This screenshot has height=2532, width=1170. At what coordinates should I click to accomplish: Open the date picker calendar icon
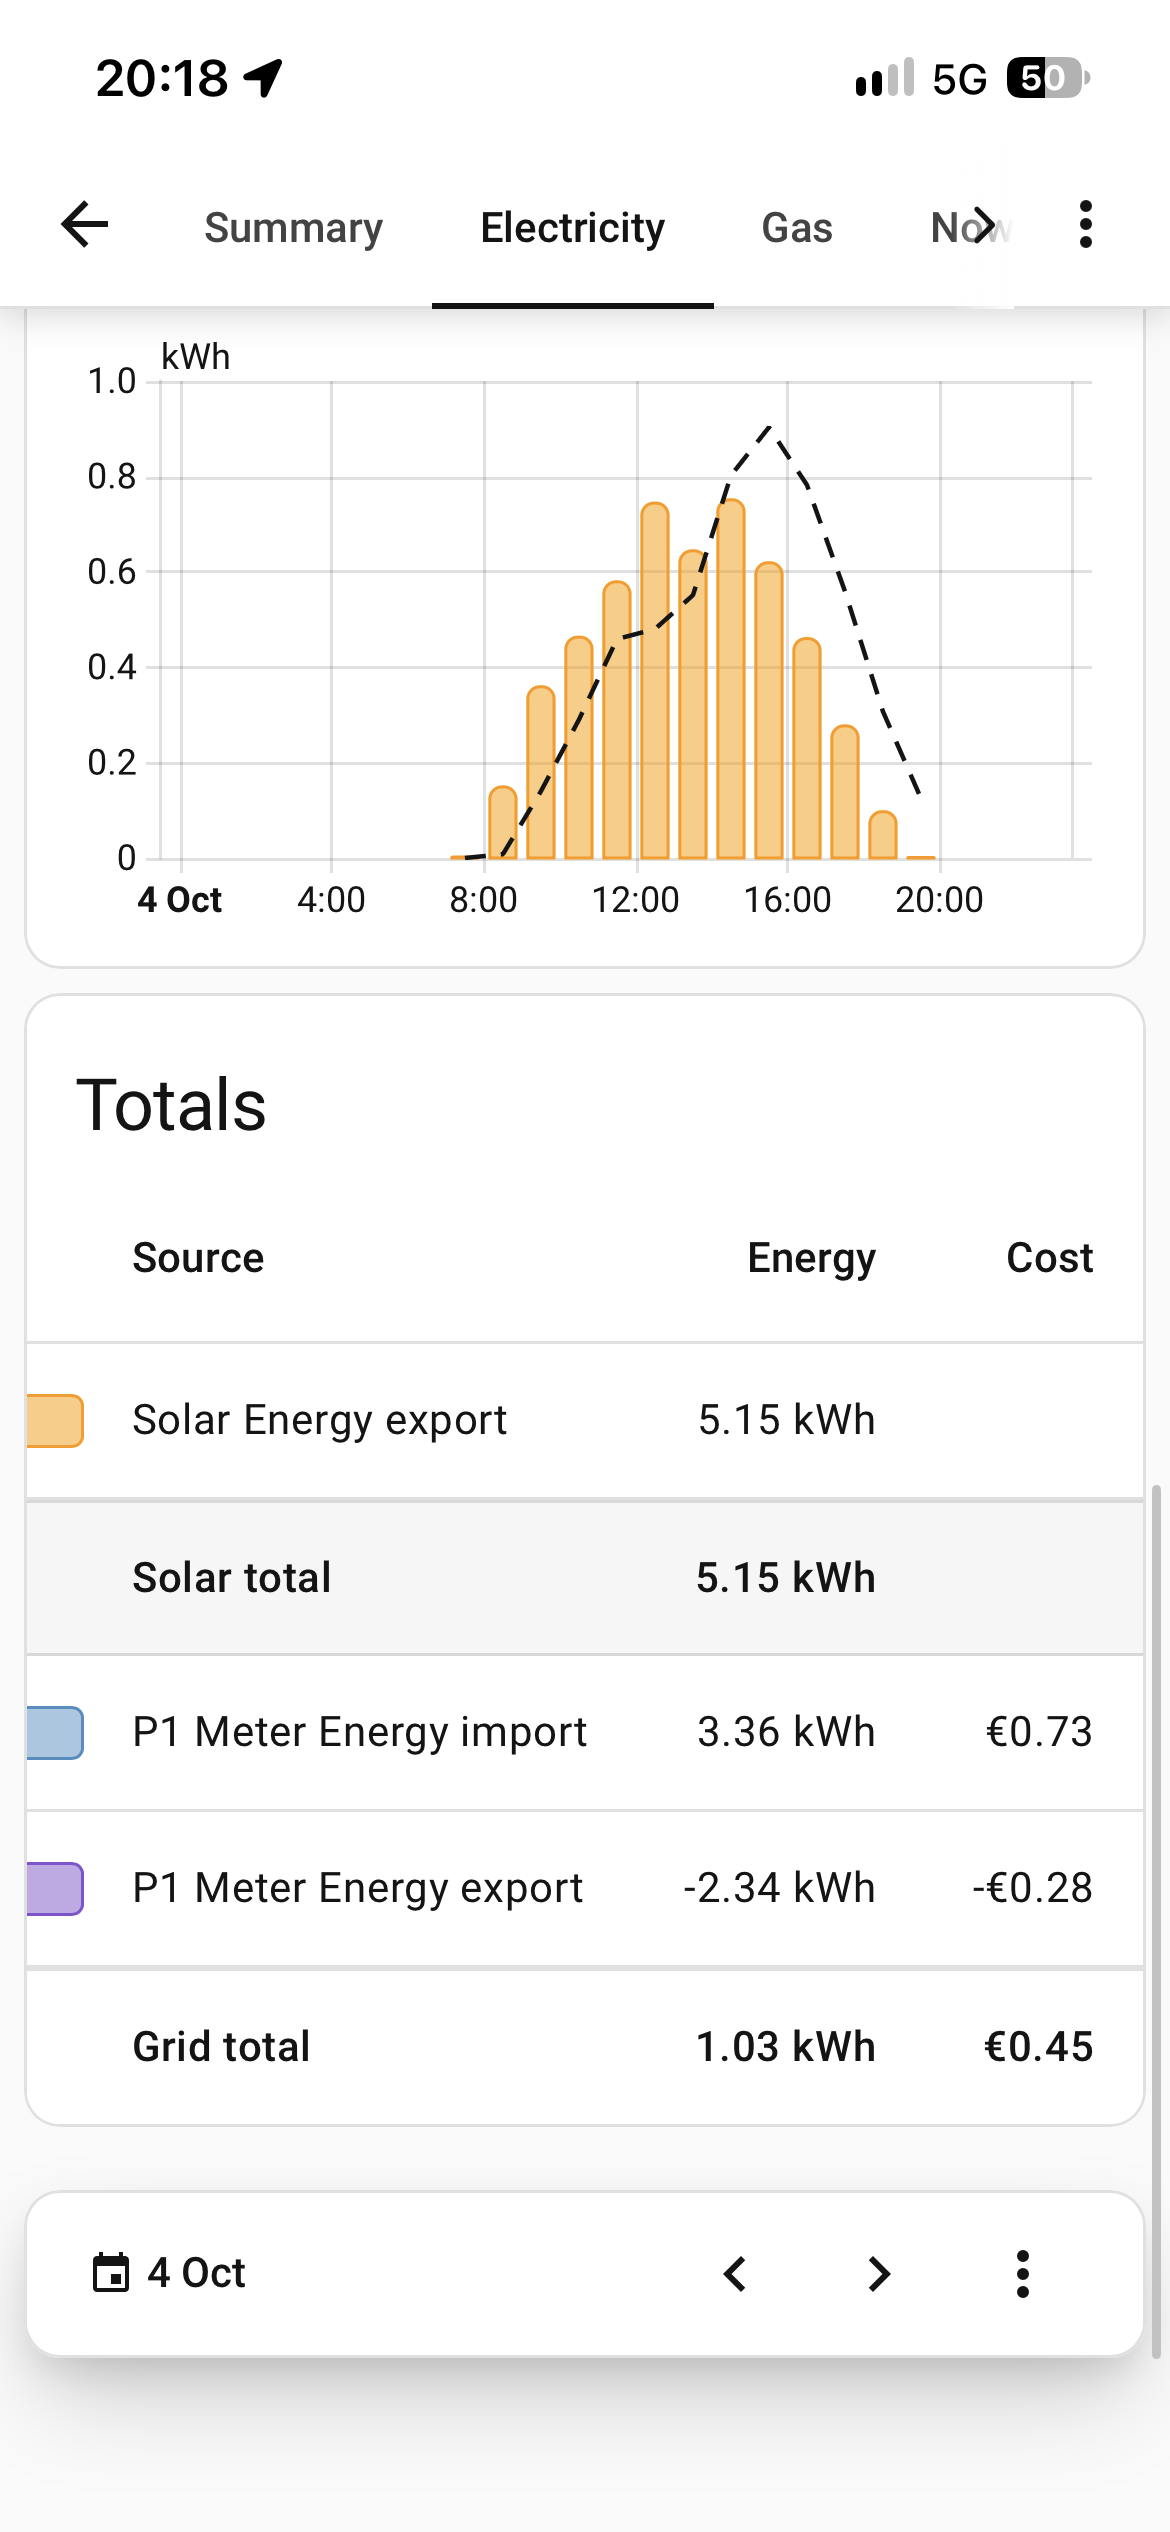click(111, 2272)
